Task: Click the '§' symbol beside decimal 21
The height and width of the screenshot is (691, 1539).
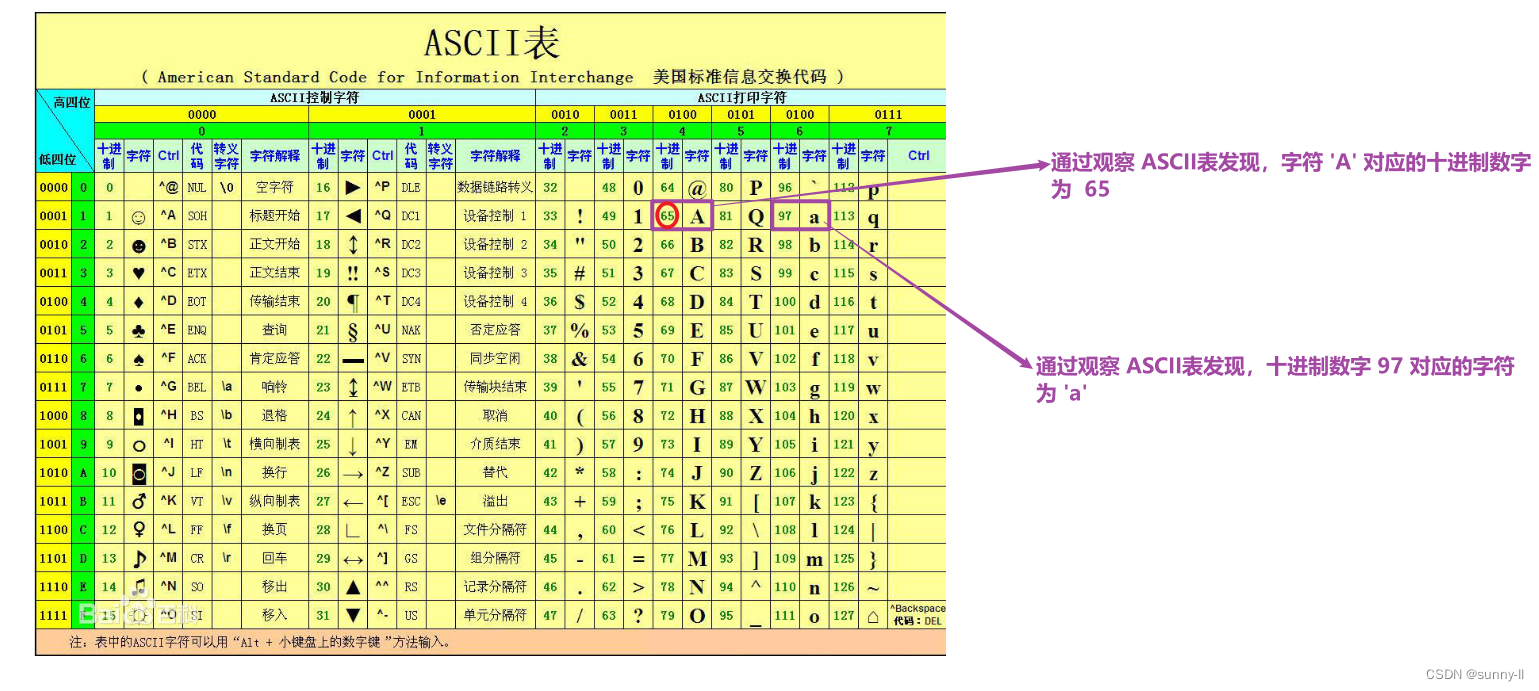Action: tap(352, 330)
